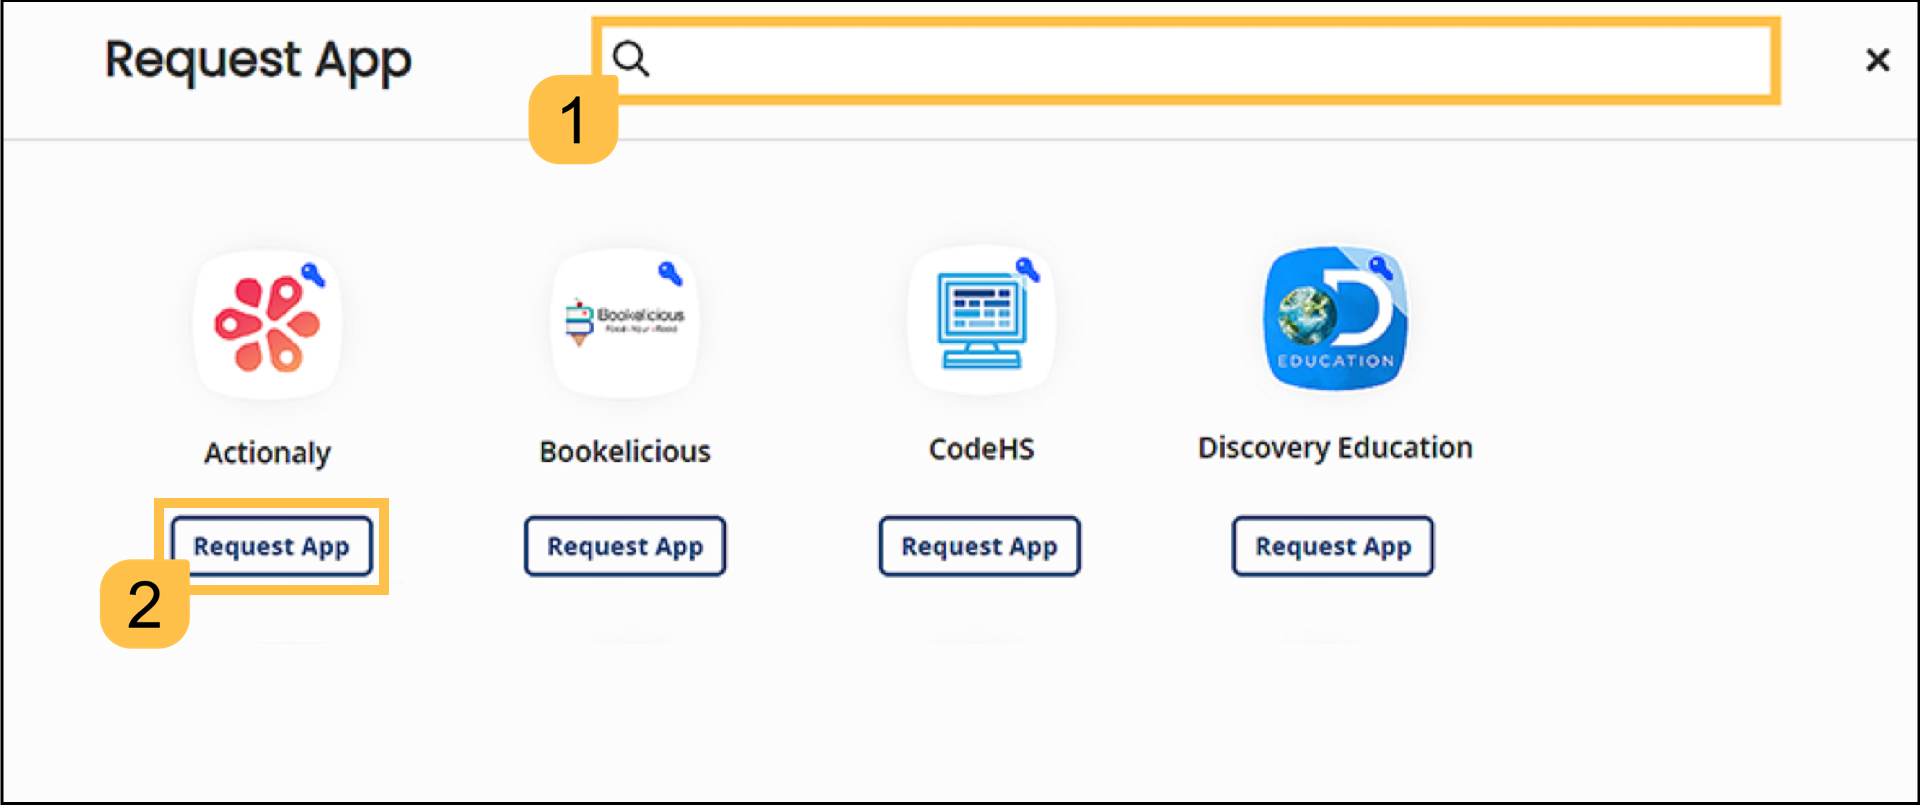Click the Discovery Education name label

[x=1335, y=448]
